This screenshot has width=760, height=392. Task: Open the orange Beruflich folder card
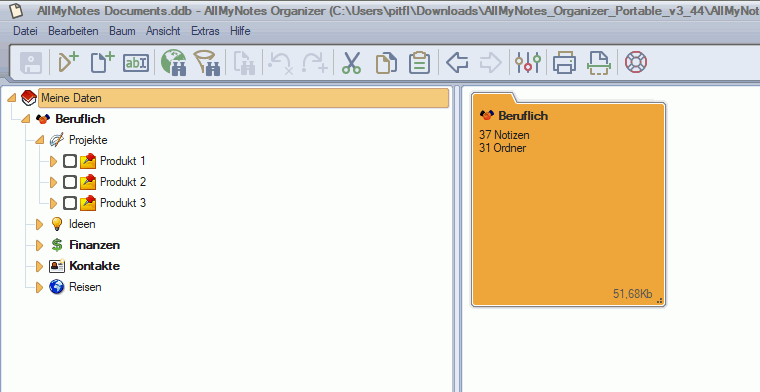[x=569, y=200]
